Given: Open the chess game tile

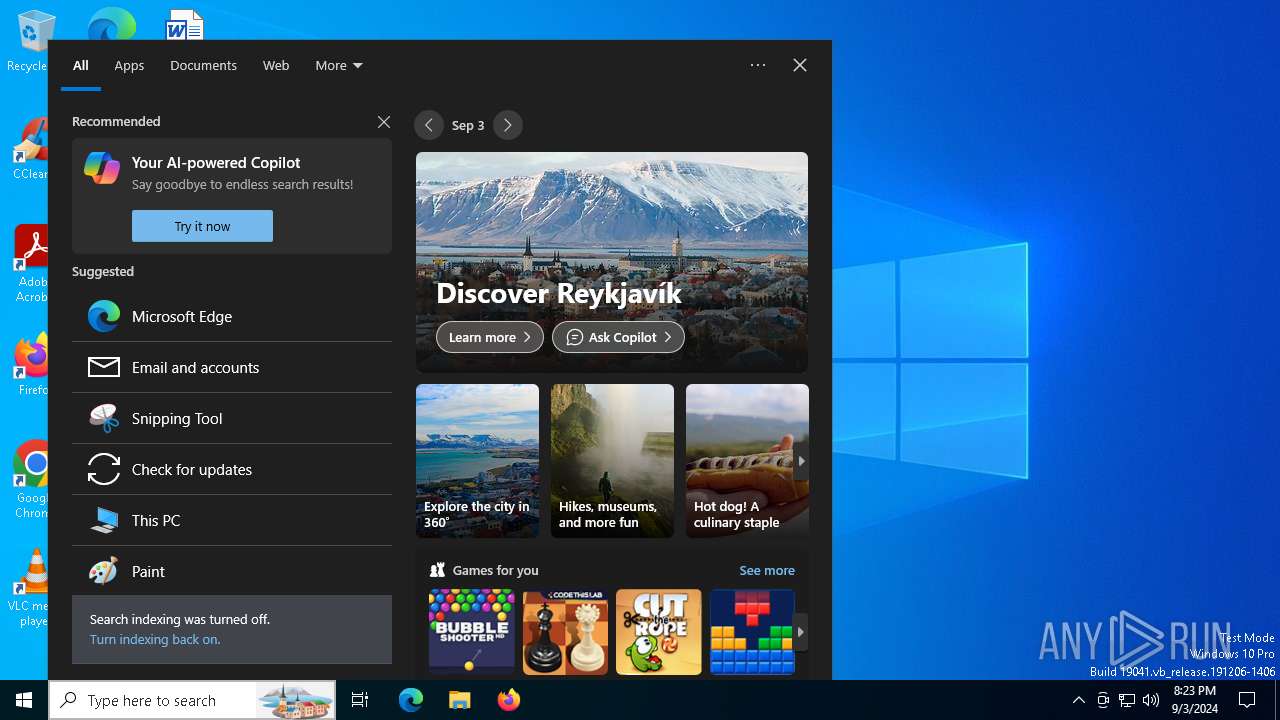Looking at the screenshot, I should tap(565, 632).
